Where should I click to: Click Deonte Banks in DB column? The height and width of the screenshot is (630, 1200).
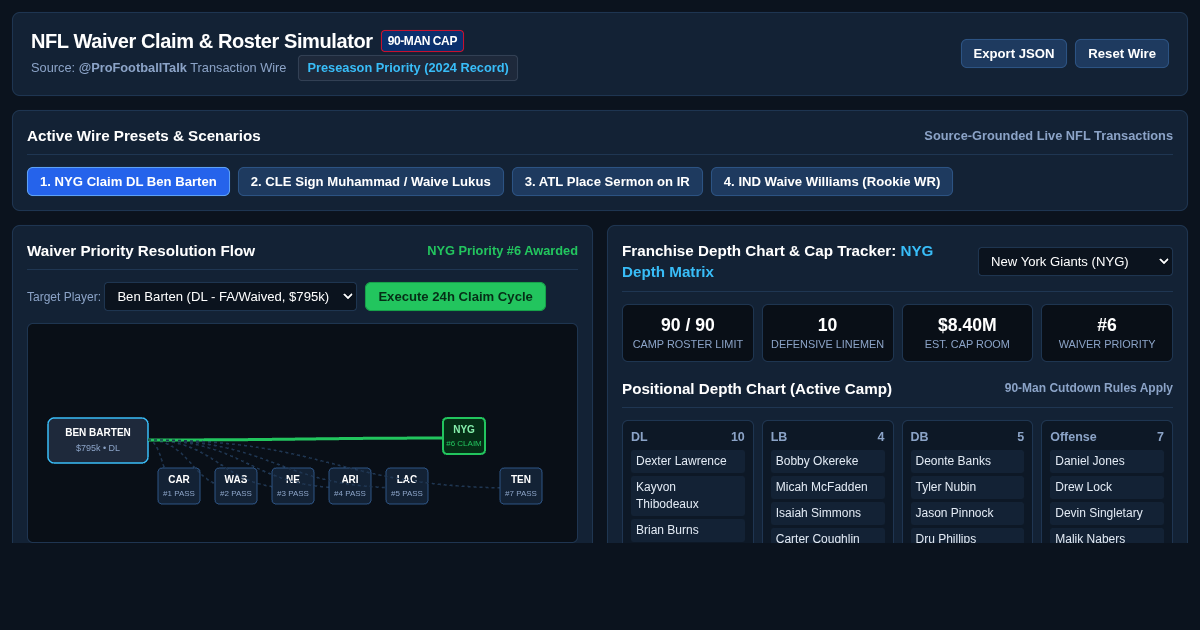[x=967, y=461]
